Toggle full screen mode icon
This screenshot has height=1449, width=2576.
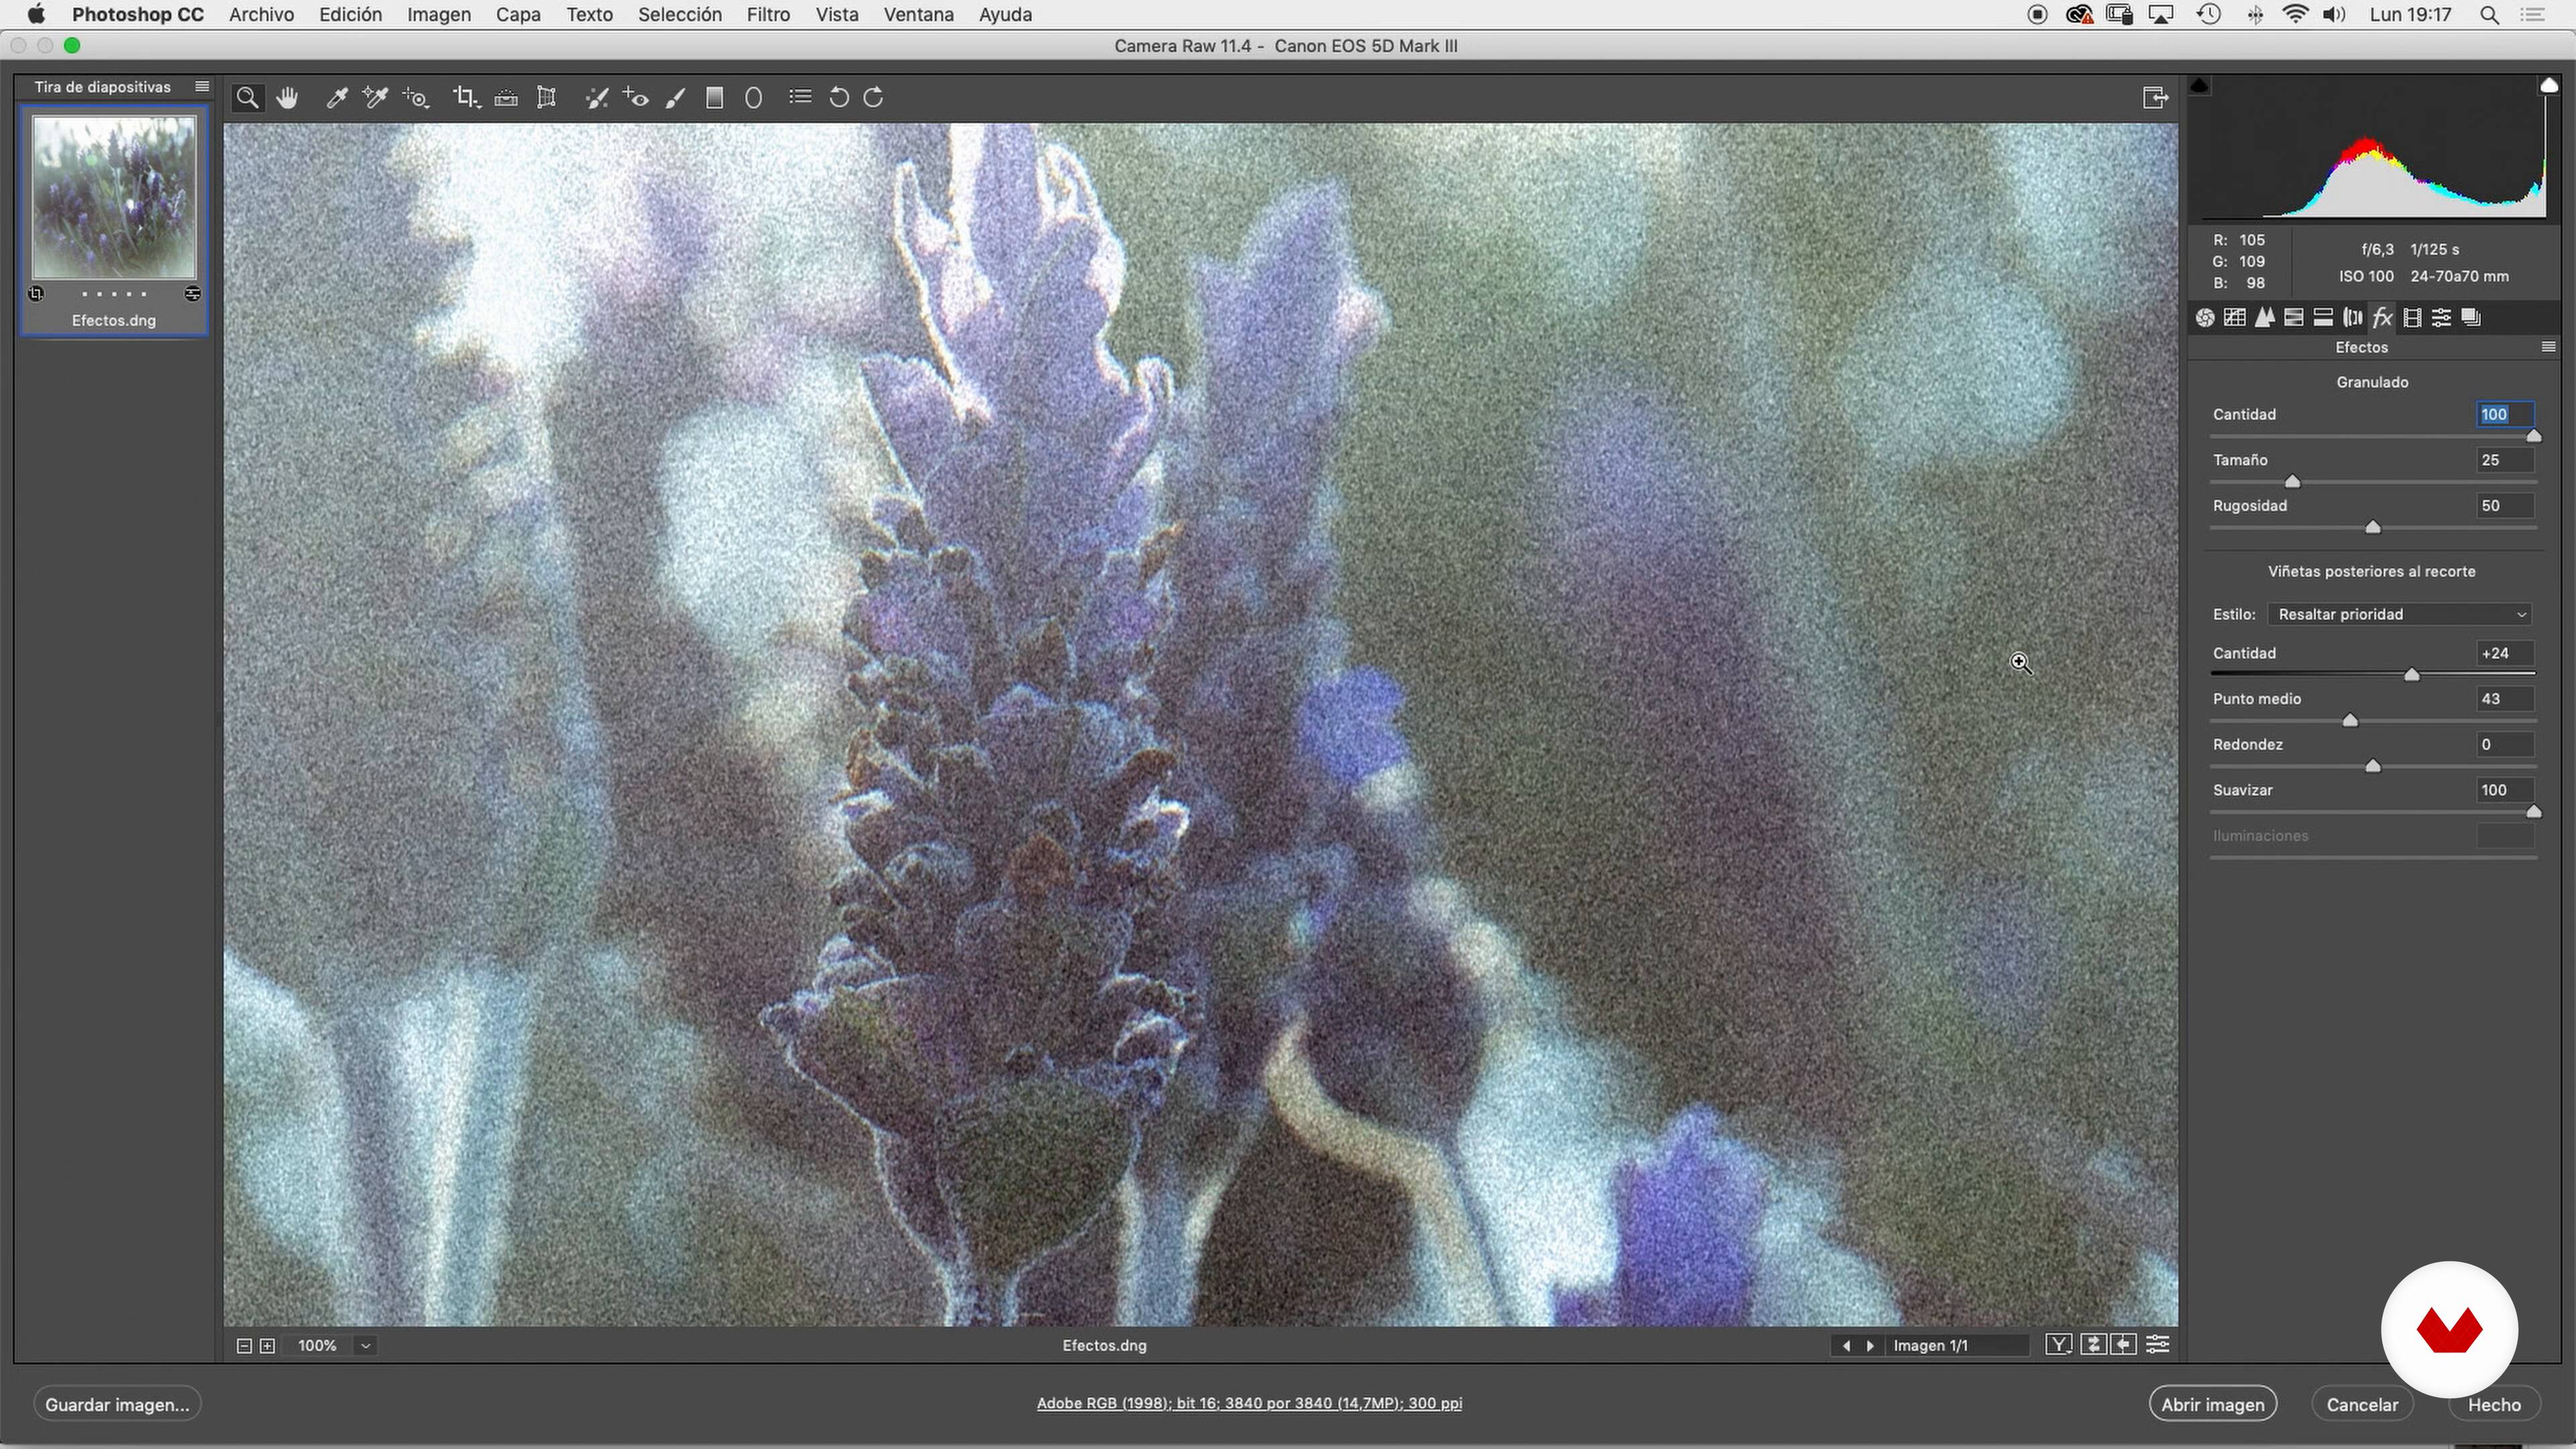coord(2155,98)
